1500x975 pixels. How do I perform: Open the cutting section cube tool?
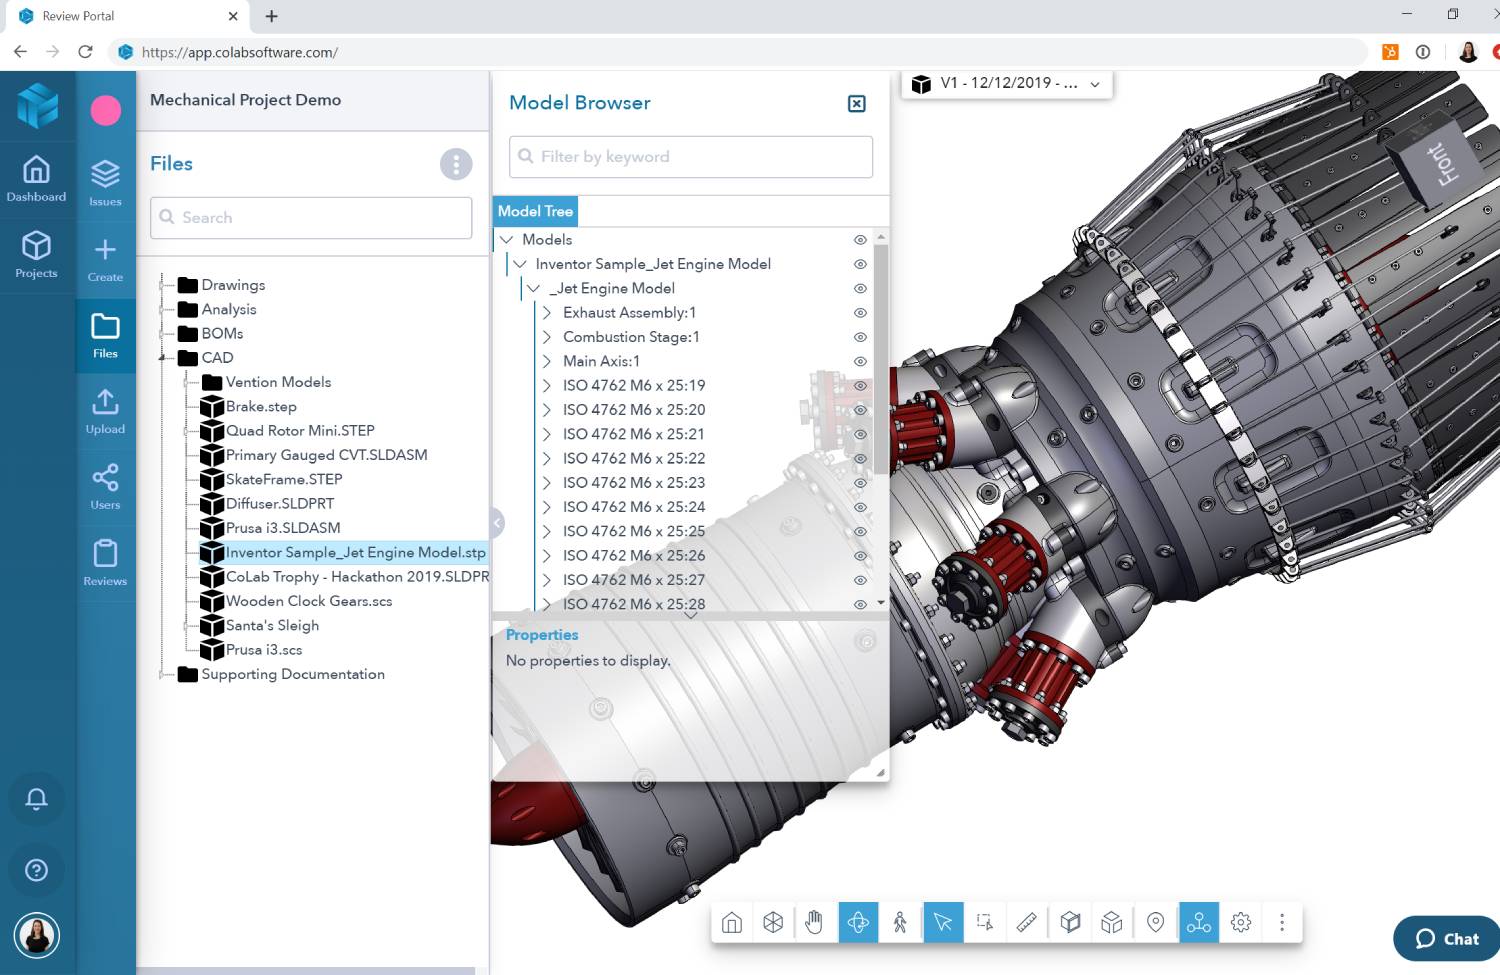(1070, 922)
